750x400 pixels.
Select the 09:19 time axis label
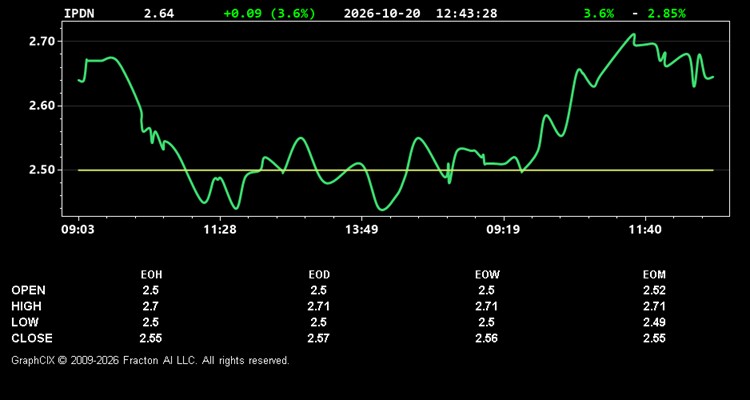click(x=503, y=230)
